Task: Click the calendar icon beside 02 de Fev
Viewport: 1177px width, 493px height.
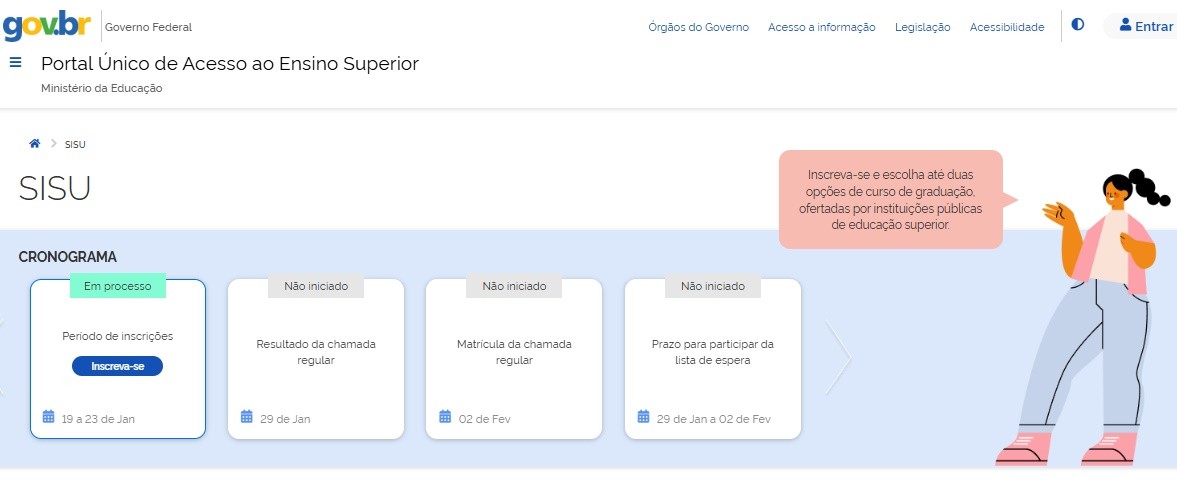Action: click(445, 417)
